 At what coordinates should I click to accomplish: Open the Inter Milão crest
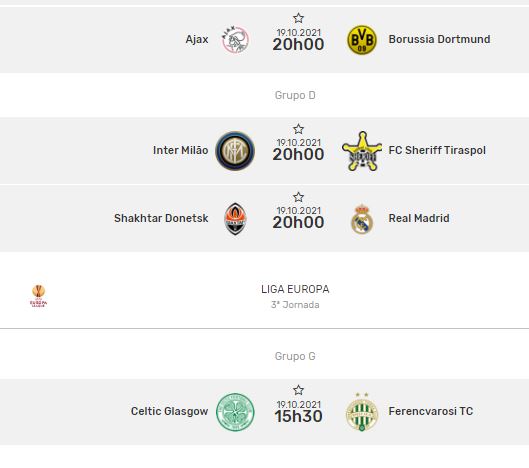(235, 150)
